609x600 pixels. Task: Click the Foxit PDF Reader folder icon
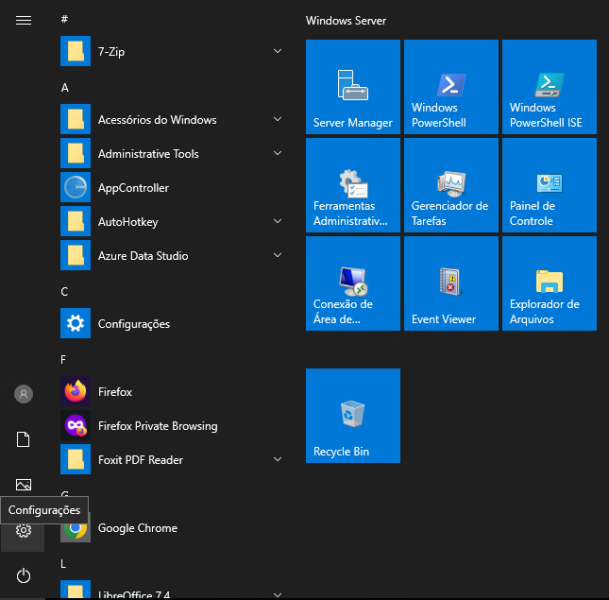click(x=75, y=459)
